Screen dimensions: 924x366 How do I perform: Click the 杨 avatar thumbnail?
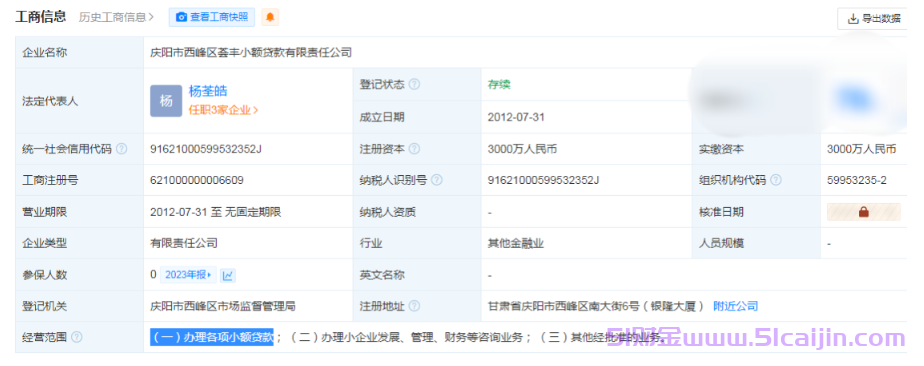pos(166,101)
